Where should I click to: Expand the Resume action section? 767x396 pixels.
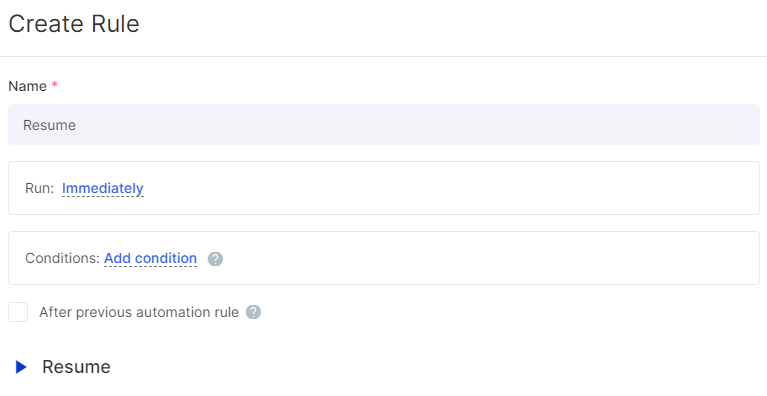tap(62, 367)
